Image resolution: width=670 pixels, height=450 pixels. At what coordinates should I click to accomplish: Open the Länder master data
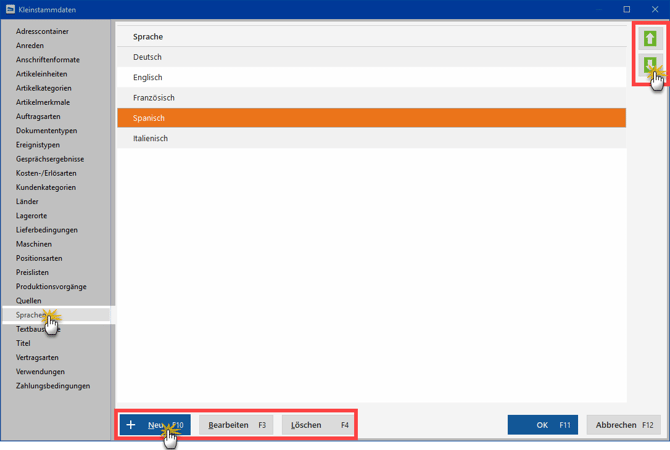(27, 201)
